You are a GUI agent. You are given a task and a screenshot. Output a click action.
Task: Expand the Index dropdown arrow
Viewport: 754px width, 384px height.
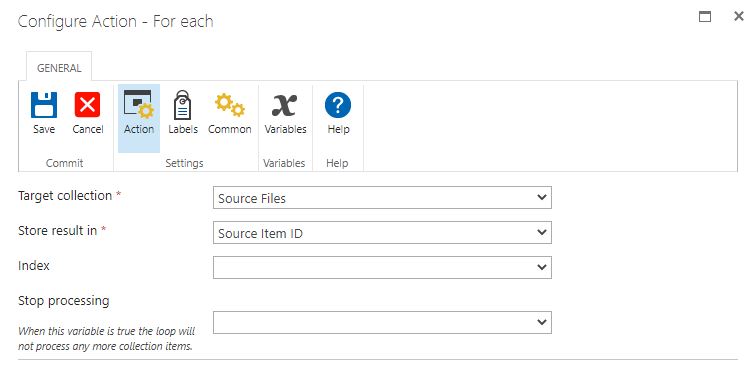click(x=541, y=268)
